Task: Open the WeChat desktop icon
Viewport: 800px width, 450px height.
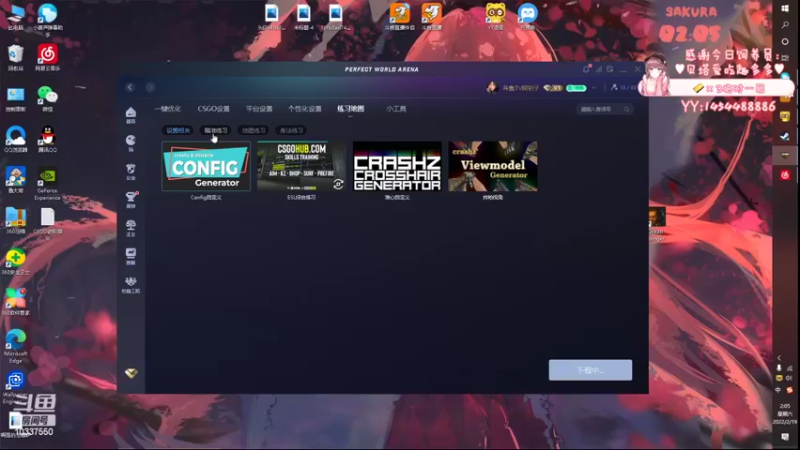Action: (47, 99)
